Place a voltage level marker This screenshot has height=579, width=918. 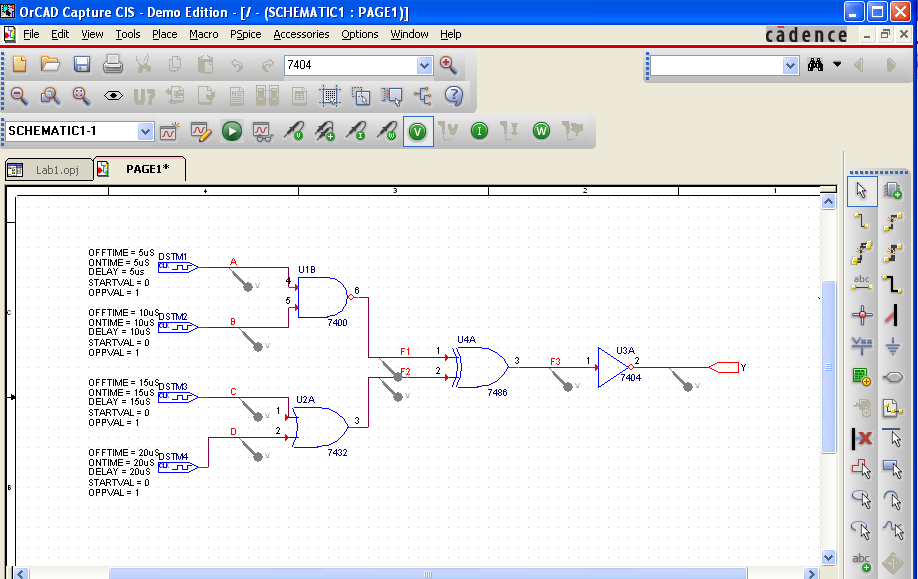[x=293, y=131]
